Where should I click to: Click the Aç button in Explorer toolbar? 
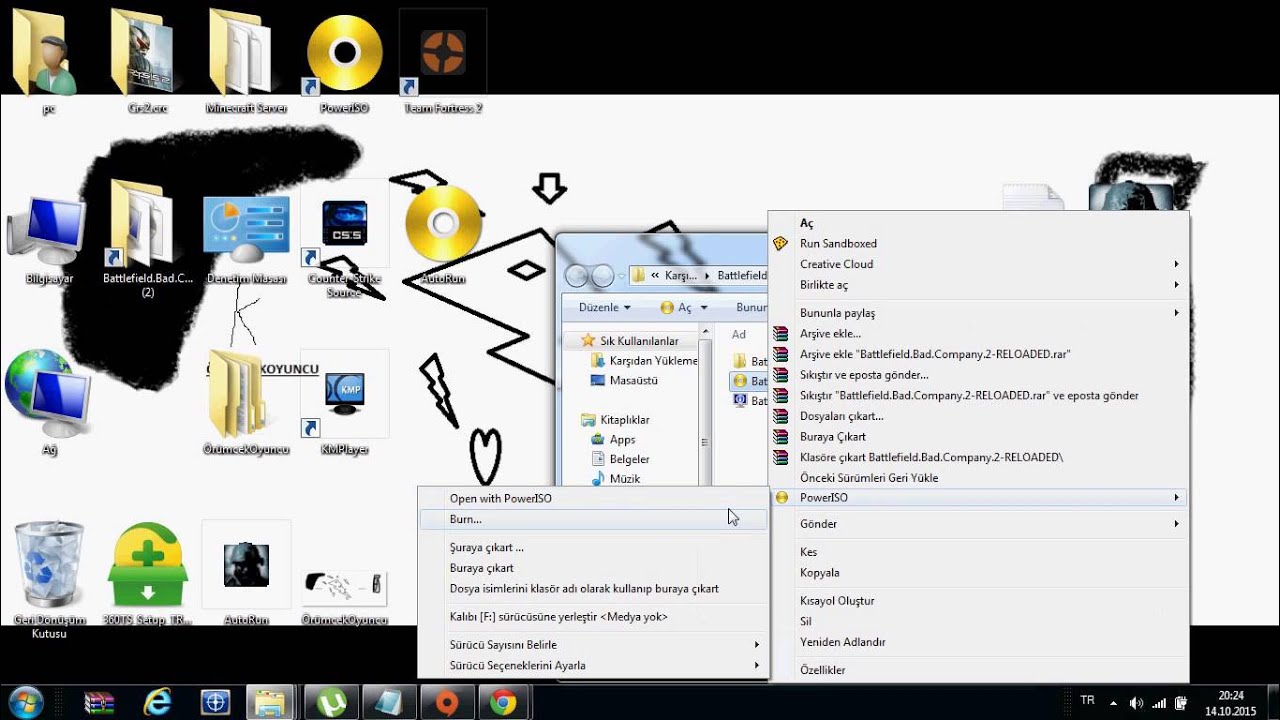tap(676, 308)
